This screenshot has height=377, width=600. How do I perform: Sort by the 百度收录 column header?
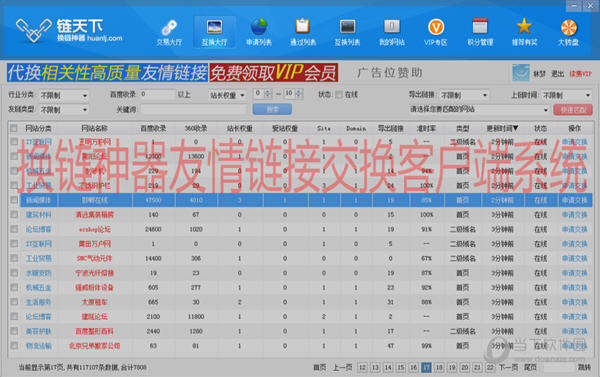coord(153,128)
